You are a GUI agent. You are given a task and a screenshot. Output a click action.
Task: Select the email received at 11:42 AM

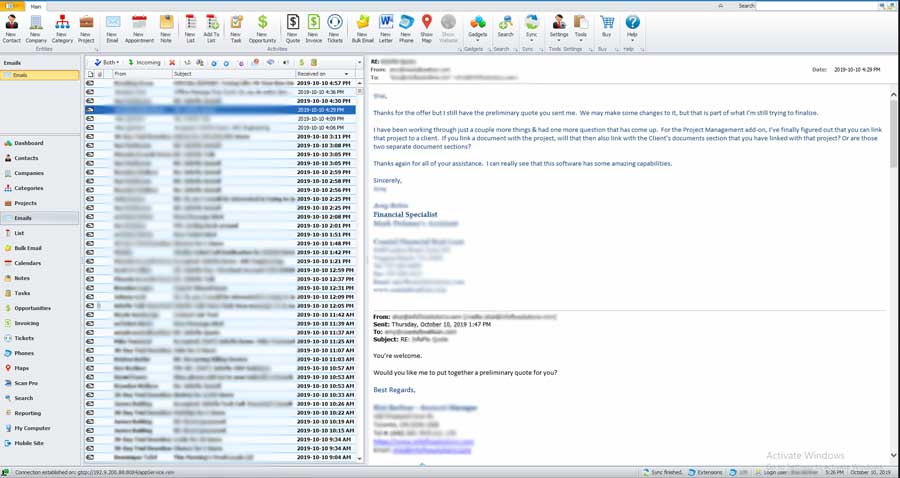[220, 314]
